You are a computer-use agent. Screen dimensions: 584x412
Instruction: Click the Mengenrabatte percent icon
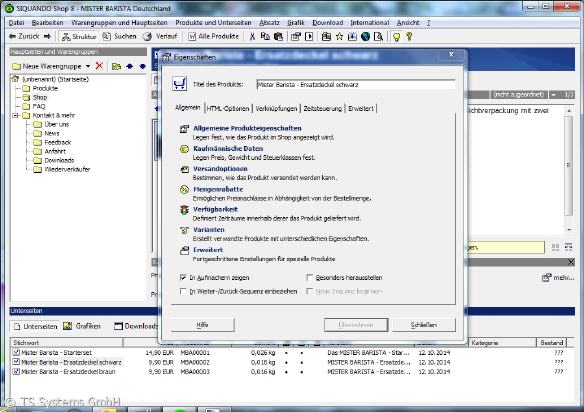(x=184, y=190)
